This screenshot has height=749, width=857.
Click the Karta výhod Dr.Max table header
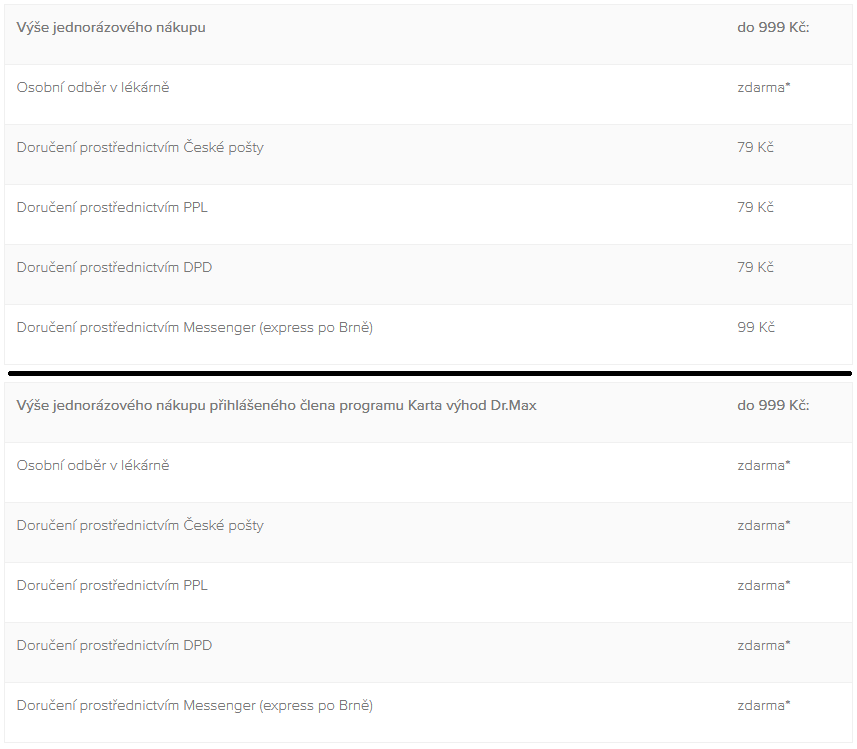tap(276, 406)
